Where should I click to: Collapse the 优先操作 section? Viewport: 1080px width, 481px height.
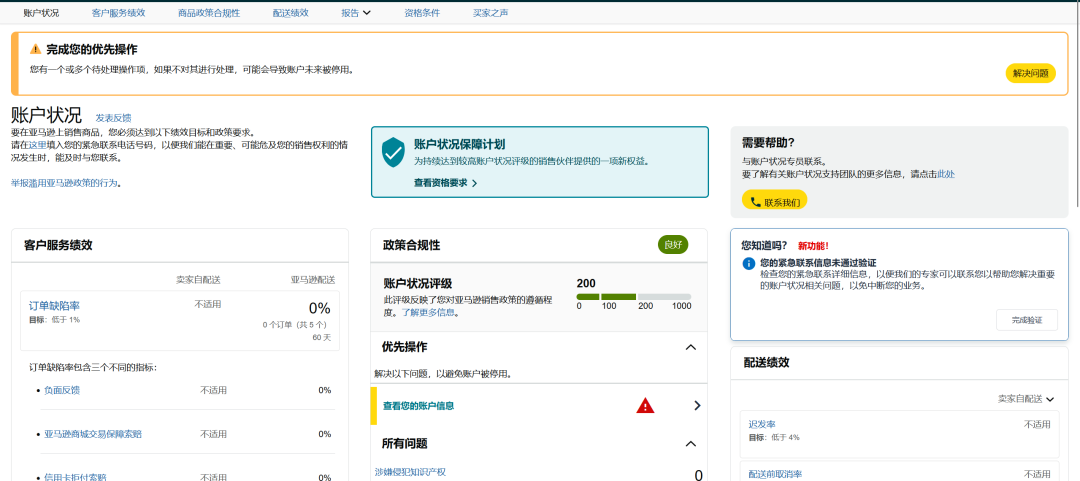[691, 347]
